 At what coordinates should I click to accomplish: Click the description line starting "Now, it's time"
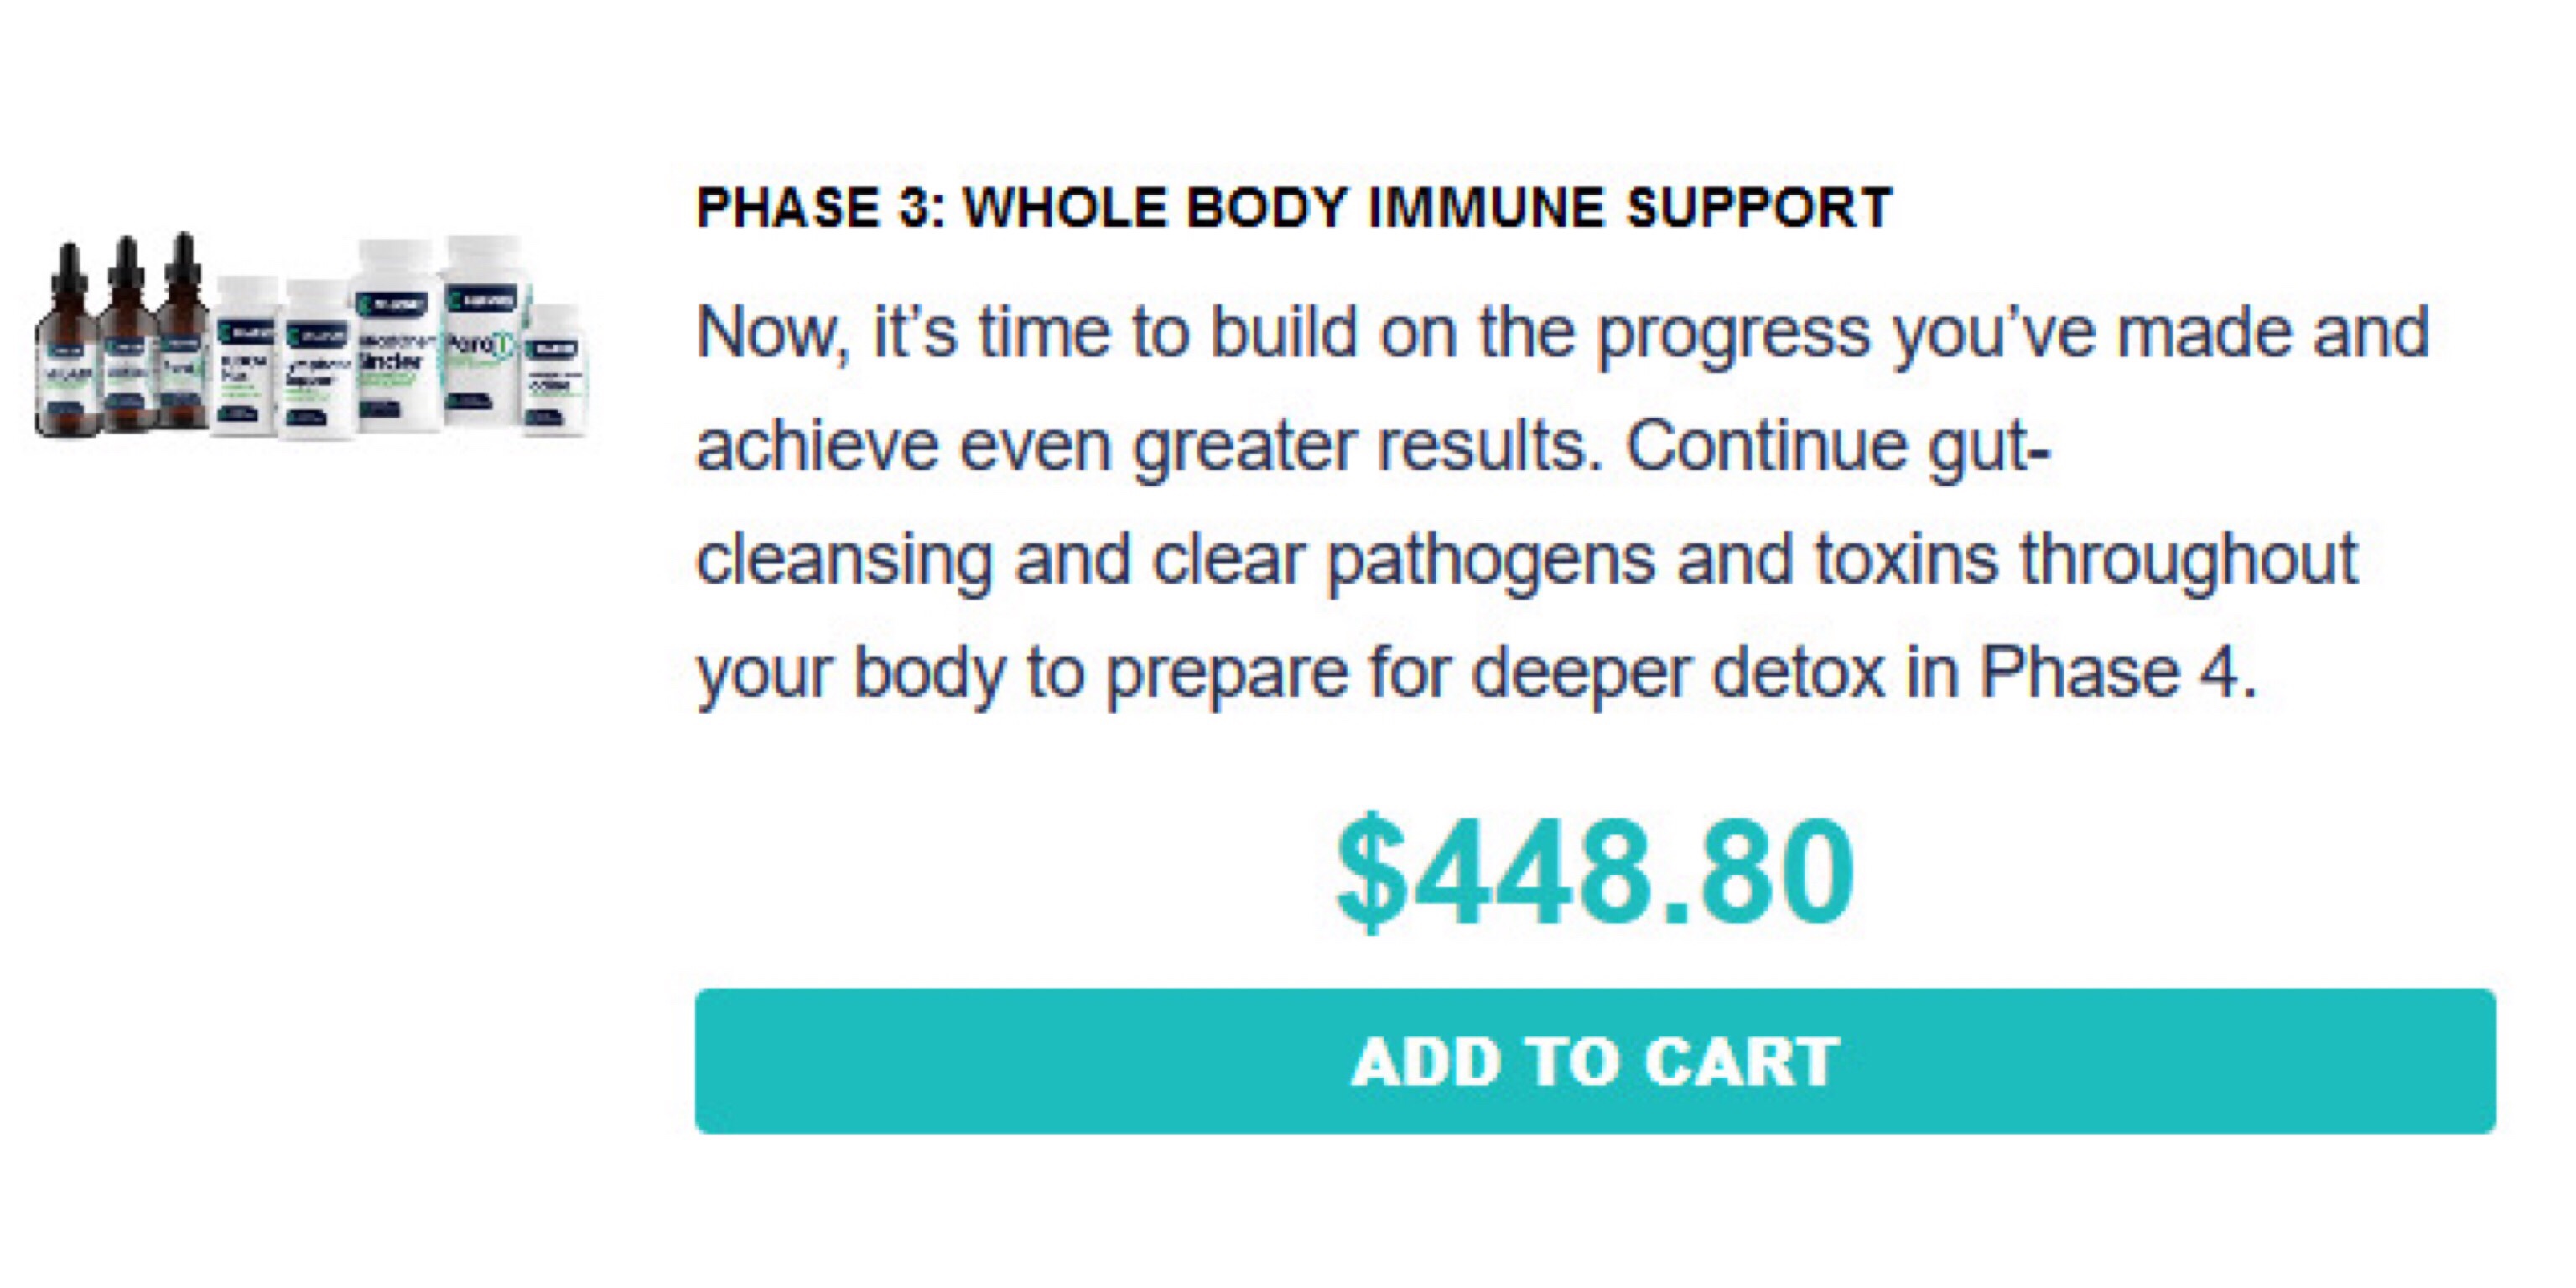1562,334
